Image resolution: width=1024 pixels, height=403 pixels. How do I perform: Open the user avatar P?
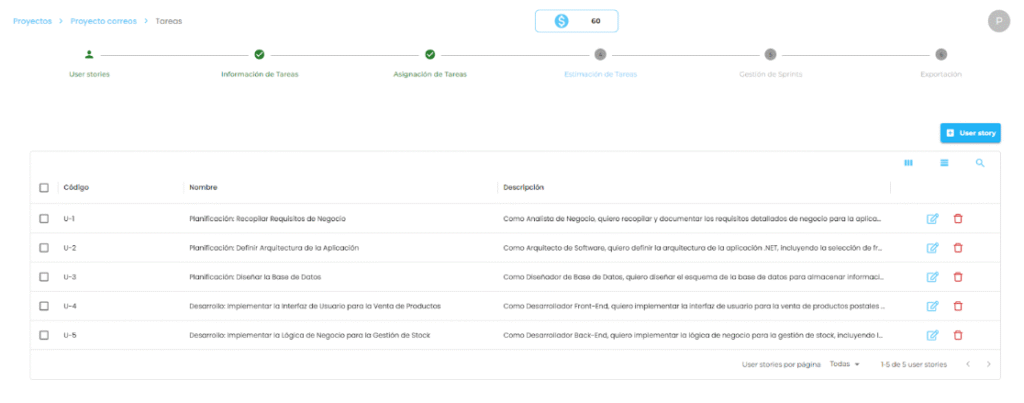point(997,21)
